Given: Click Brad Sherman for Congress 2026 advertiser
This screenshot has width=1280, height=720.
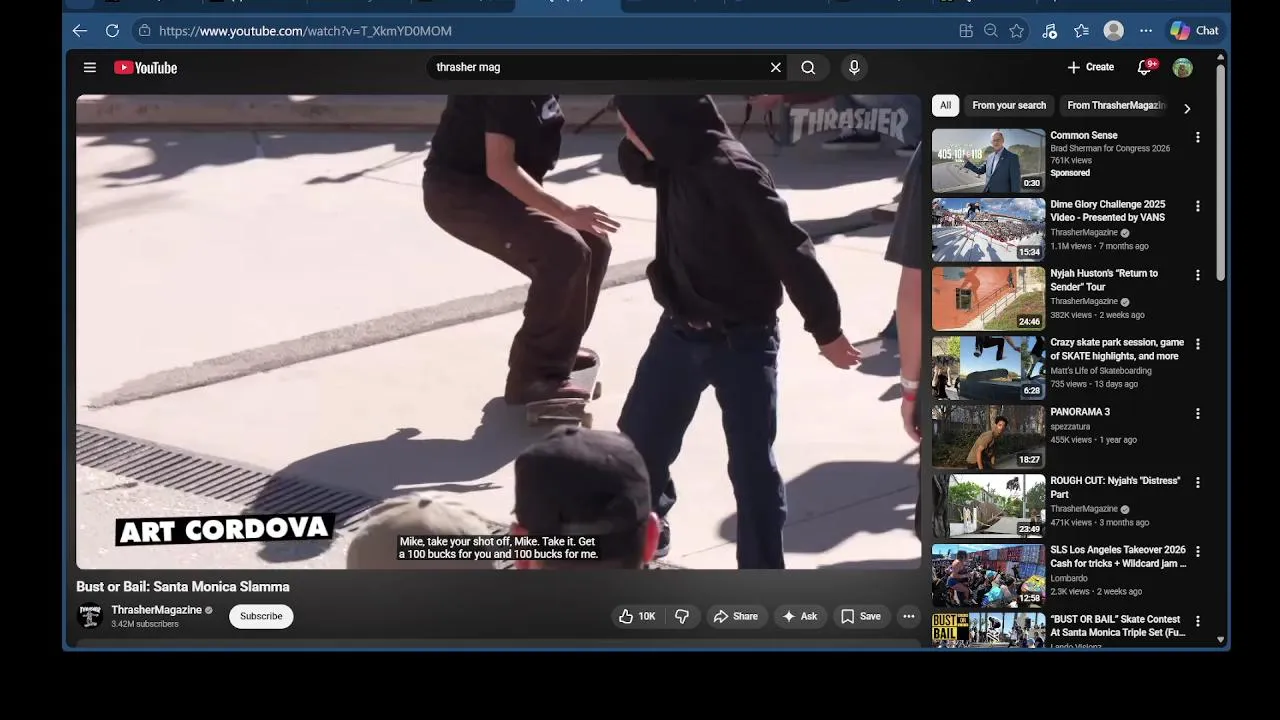Looking at the screenshot, I should pyautogui.click(x=1110, y=149).
